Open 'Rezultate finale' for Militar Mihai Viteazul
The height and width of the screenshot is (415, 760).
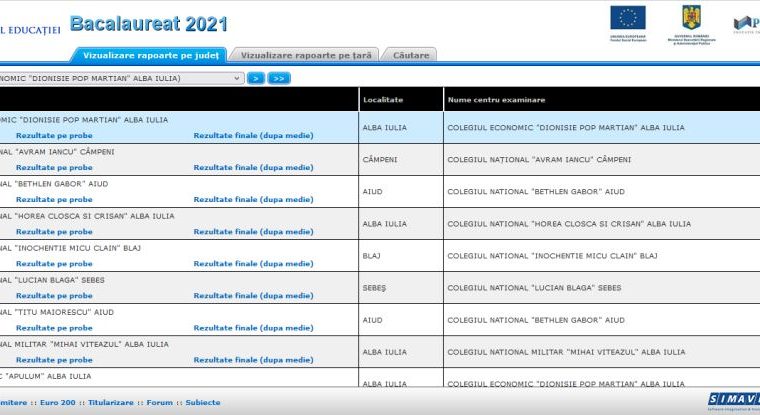pyautogui.click(x=253, y=360)
